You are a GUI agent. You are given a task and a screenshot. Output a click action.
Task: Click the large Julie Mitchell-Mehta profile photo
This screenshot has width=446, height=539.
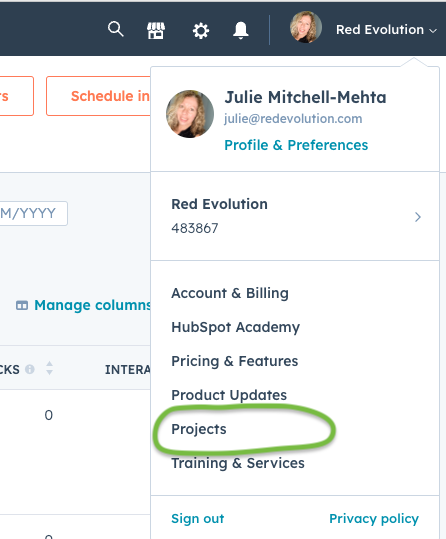pos(190,114)
